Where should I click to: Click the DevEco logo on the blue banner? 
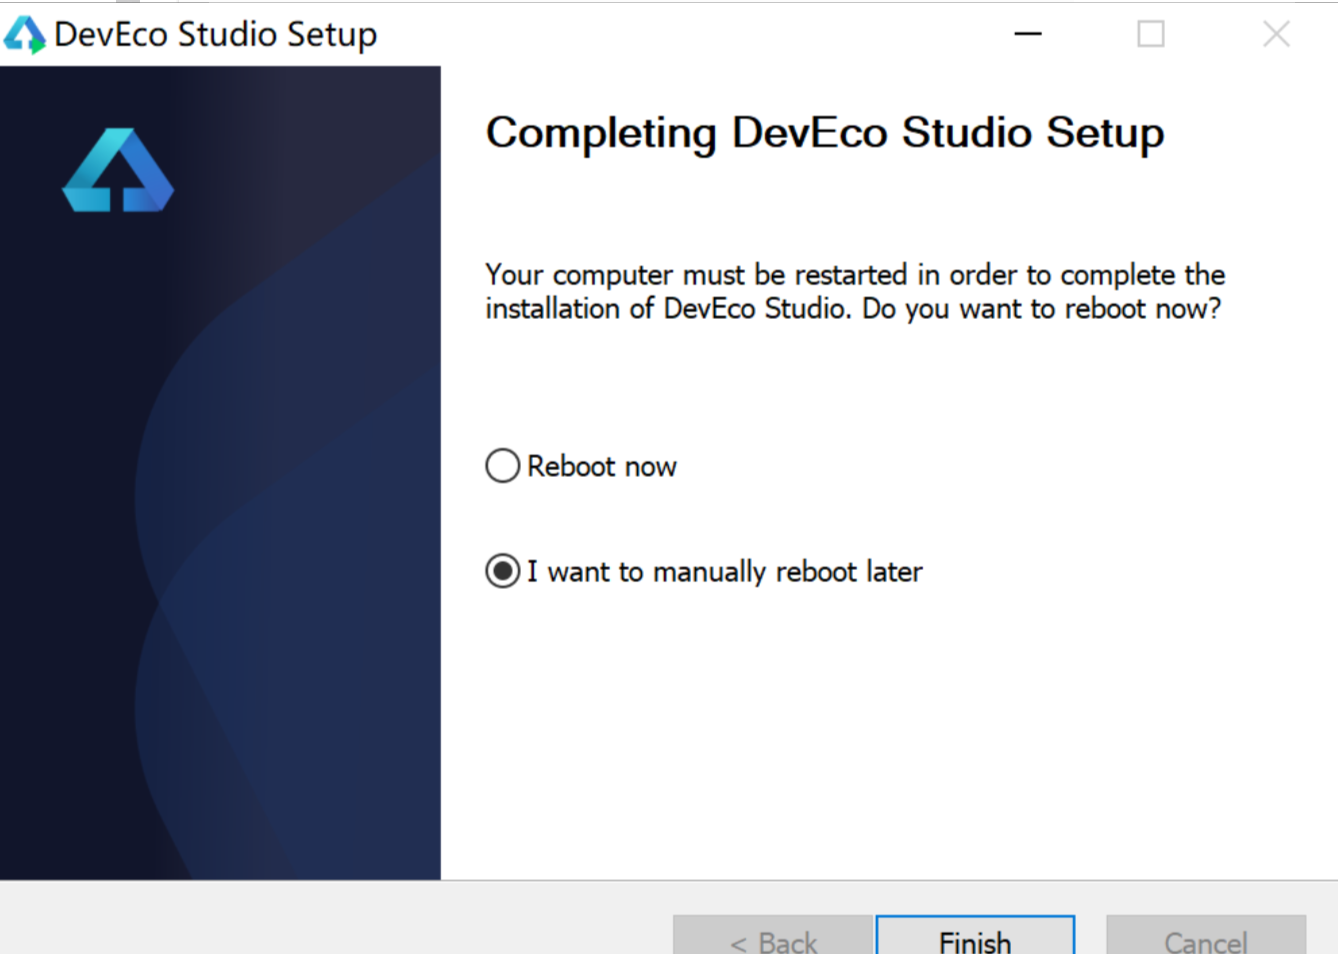point(118,171)
